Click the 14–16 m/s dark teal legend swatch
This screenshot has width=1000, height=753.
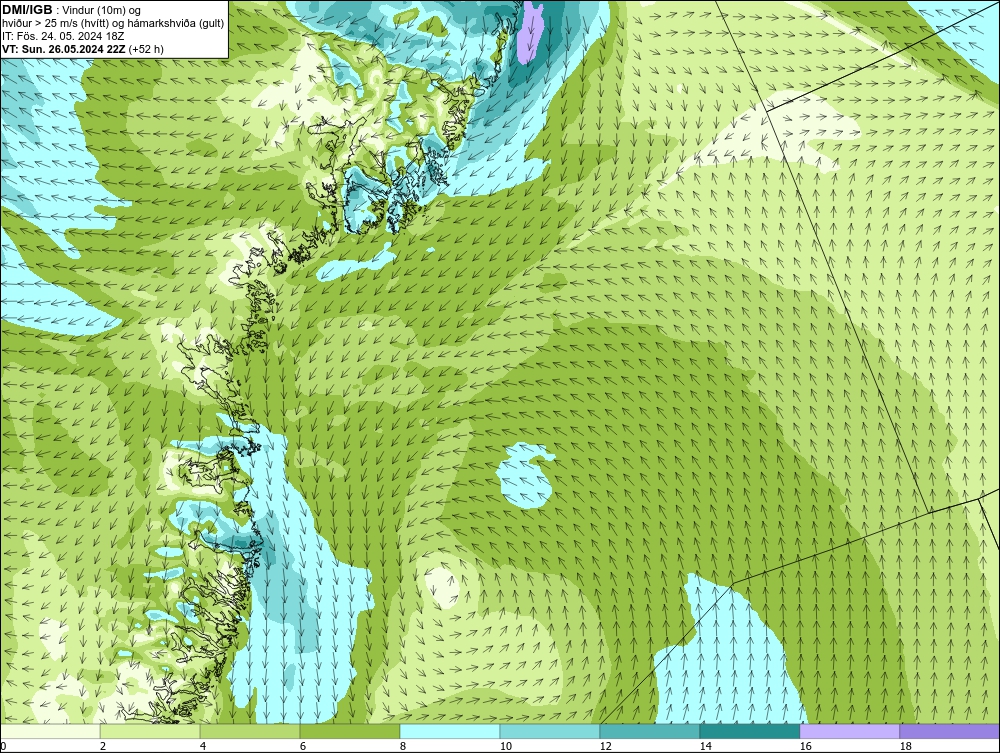[x=749, y=731]
